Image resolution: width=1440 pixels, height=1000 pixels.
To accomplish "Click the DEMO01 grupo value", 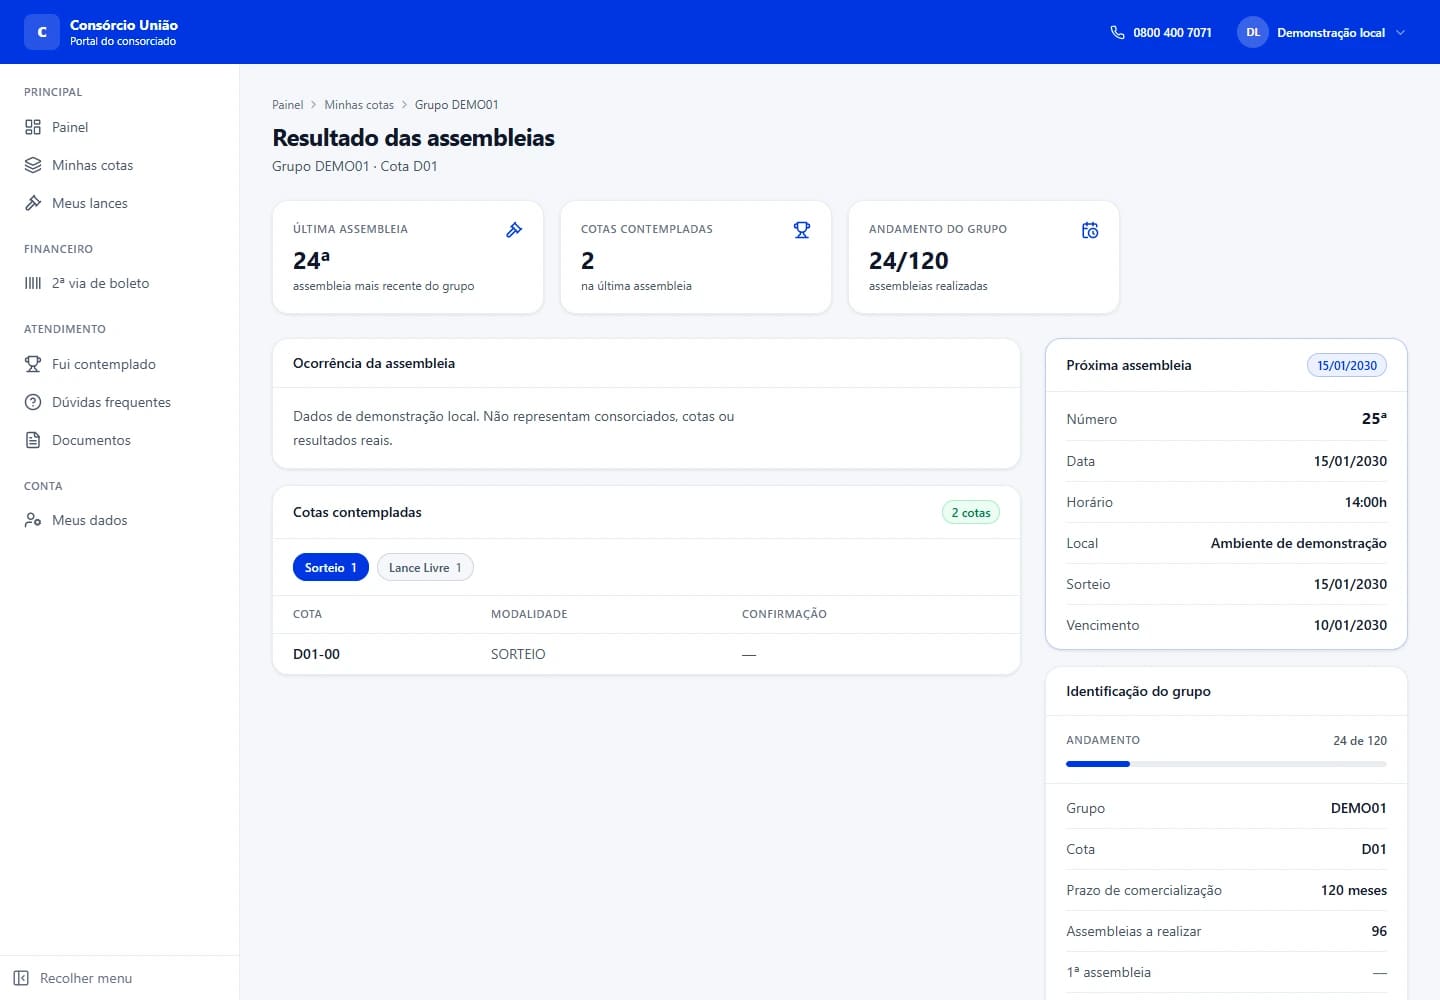I will click(1359, 808).
